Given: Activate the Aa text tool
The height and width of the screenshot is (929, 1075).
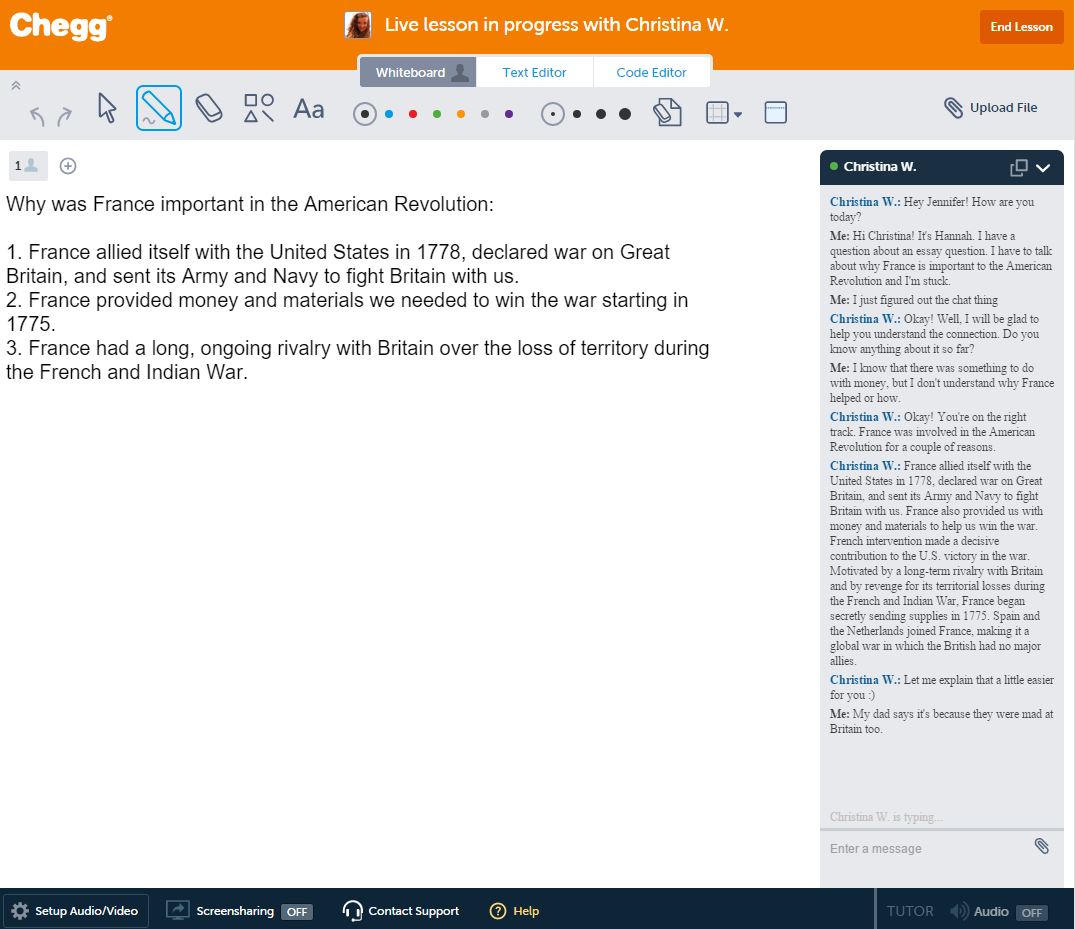Looking at the screenshot, I should click(x=309, y=109).
